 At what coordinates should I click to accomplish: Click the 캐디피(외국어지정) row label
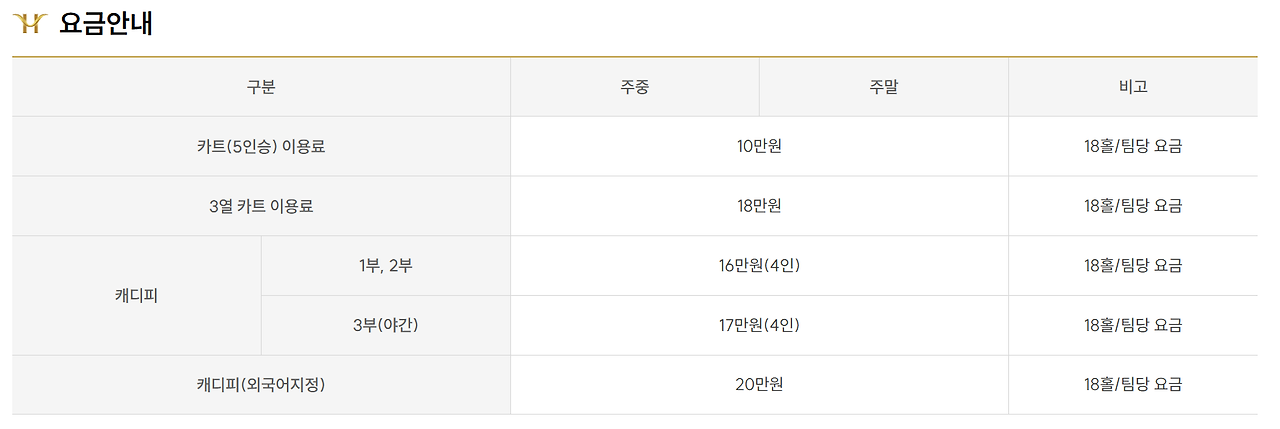261,385
